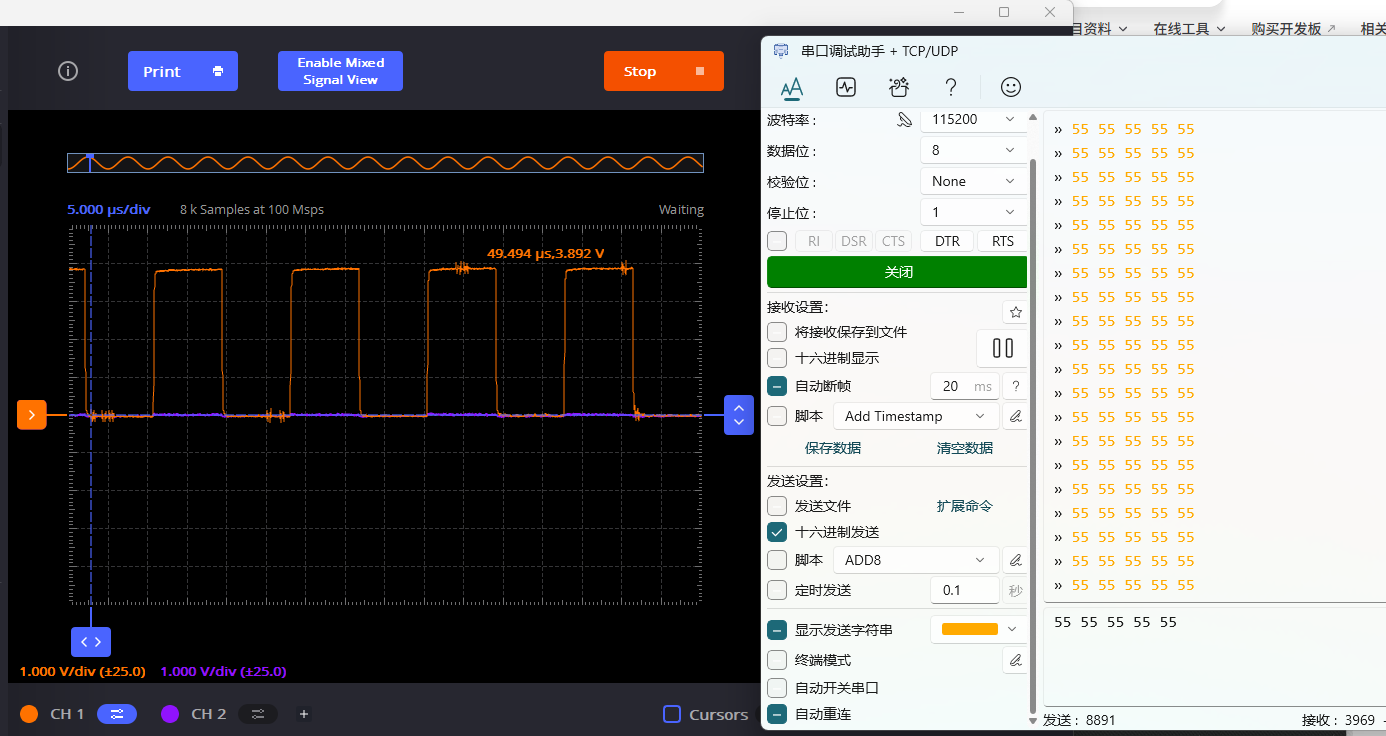
Task: Enable 自动开关串口 checkbox
Action: [777, 688]
